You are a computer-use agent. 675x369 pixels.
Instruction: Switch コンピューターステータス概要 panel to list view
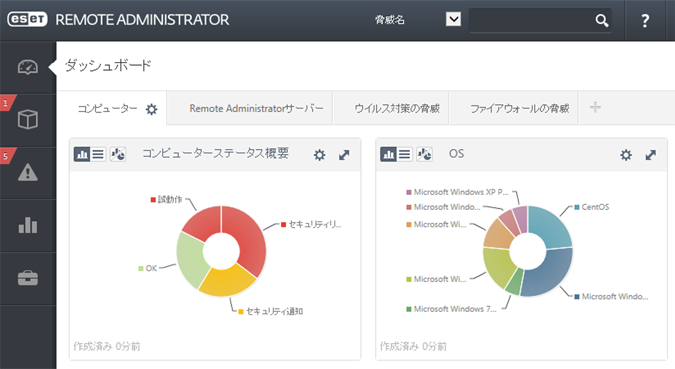98,154
